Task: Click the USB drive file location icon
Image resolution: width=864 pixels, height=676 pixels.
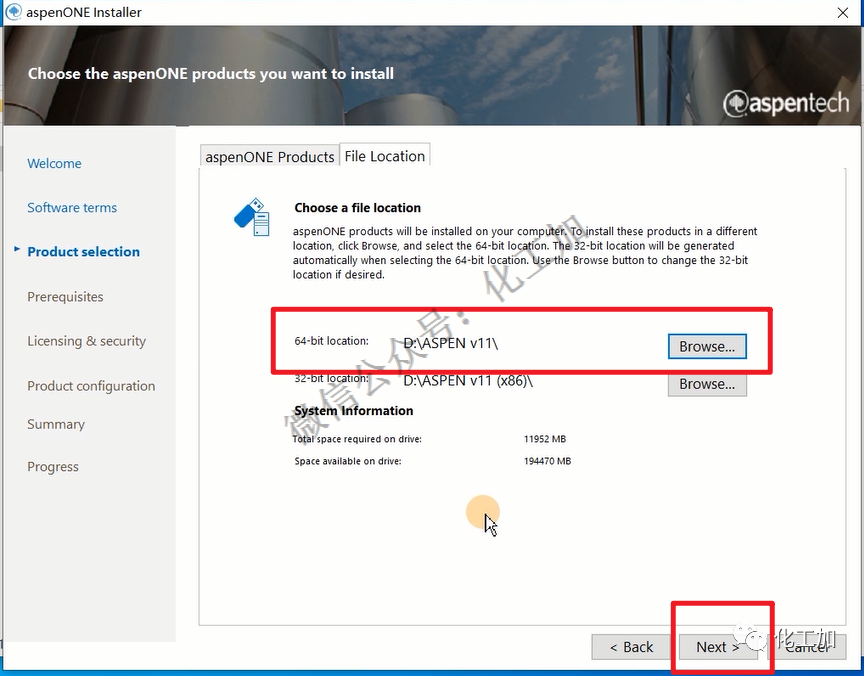Action: 252,217
